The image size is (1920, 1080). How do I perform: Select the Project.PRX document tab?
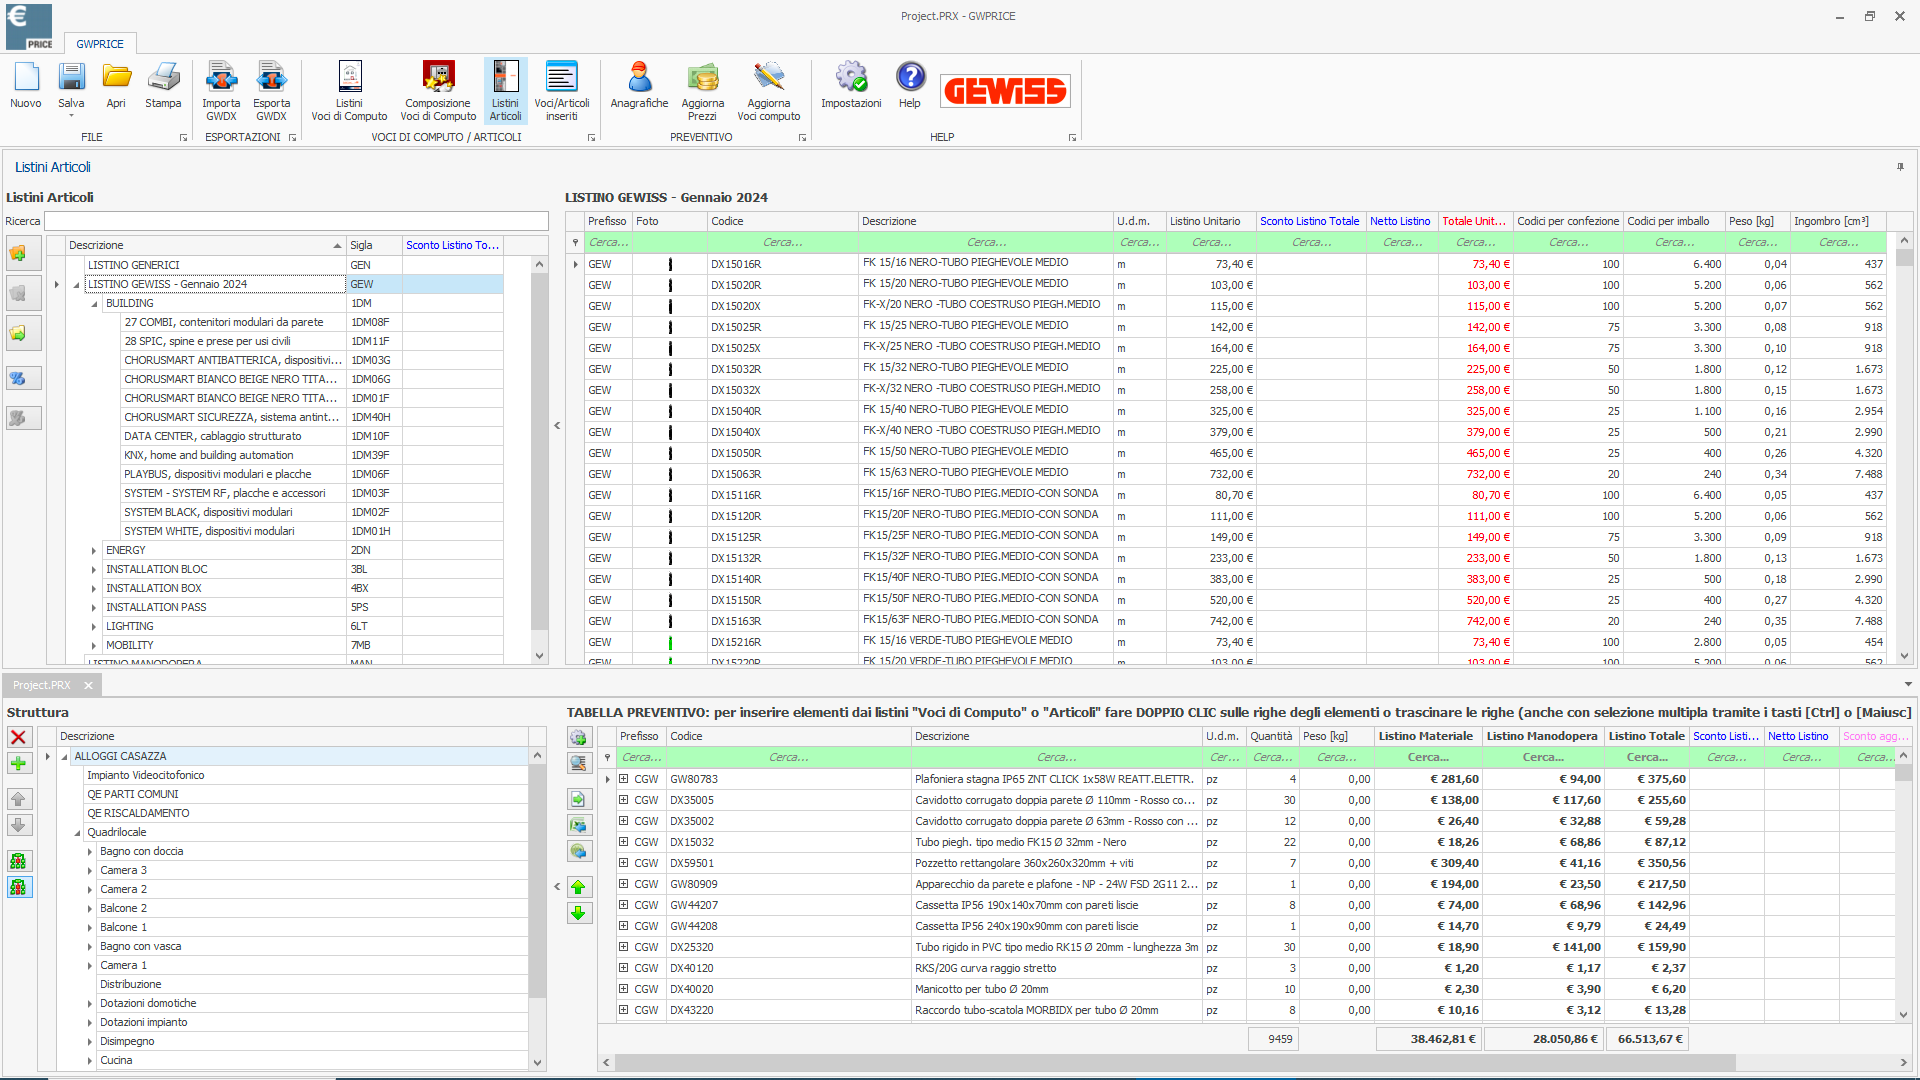pos(42,685)
